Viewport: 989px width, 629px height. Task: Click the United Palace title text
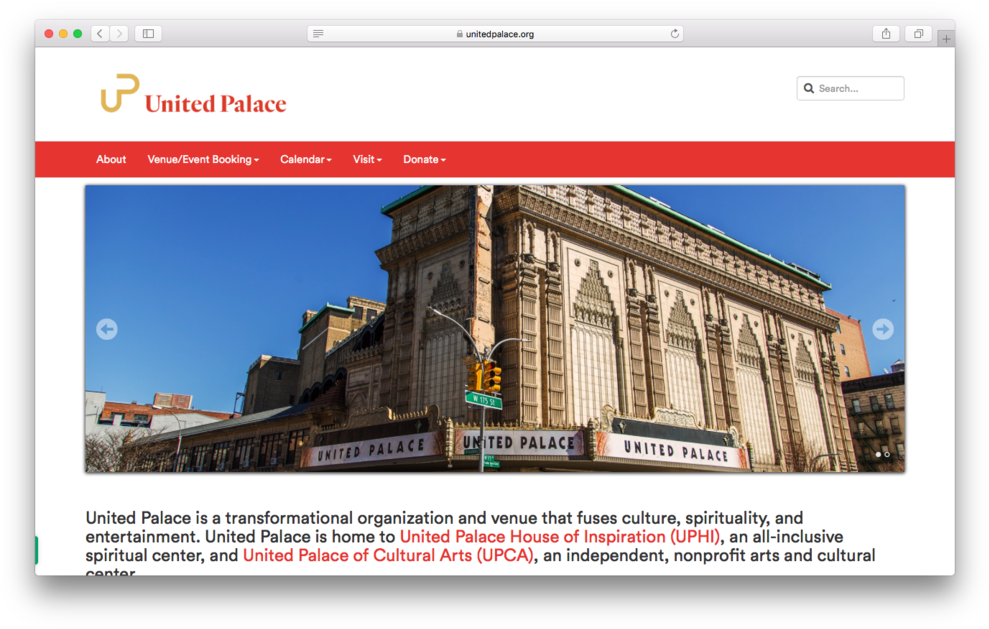pyautogui.click(x=216, y=103)
